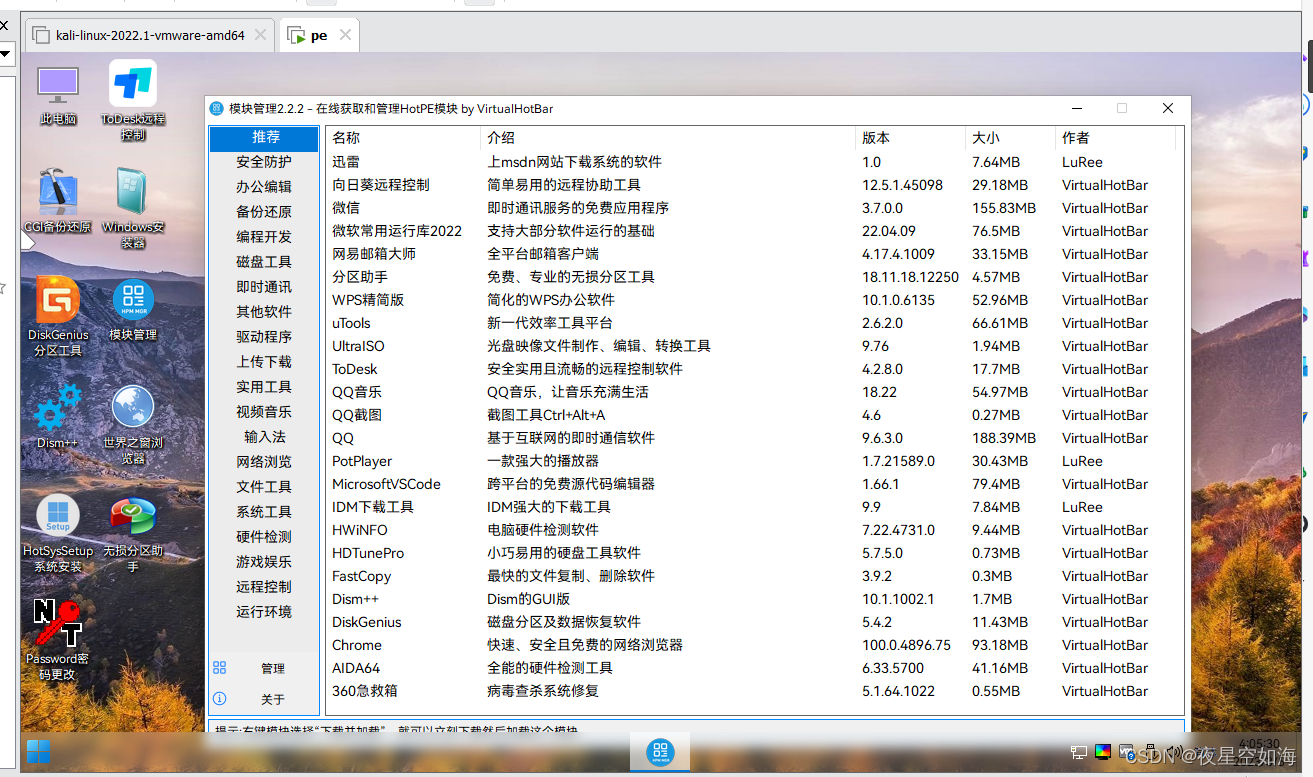Sort modules by 版本 column header
The width and height of the screenshot is (1313, 777).
point(911,138)
